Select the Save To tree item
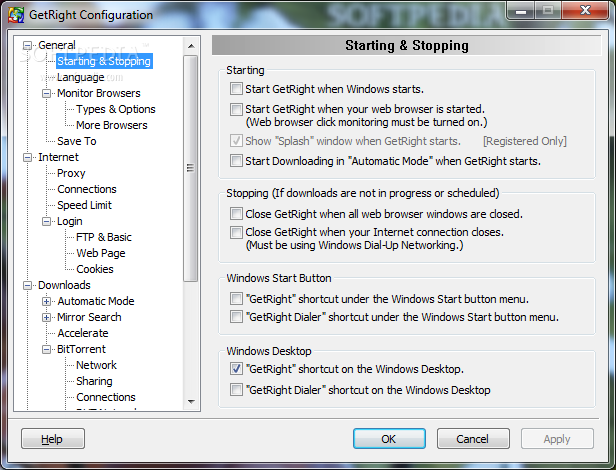This screenshot has width=616, height=470. point(77,141)
